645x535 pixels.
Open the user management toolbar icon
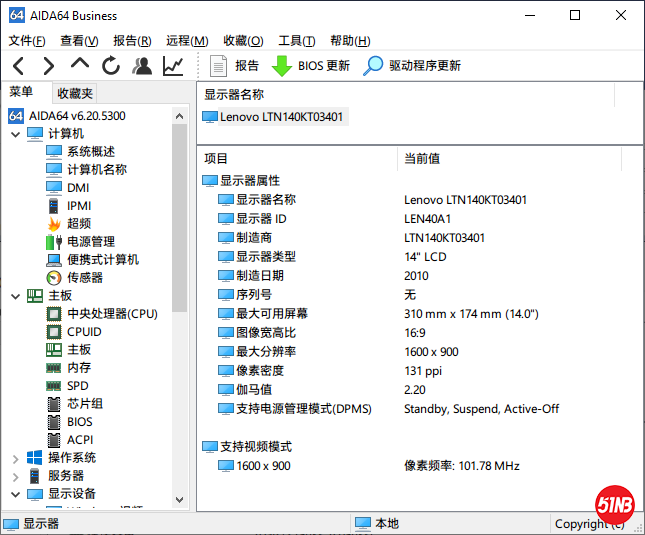coord(142,66)
